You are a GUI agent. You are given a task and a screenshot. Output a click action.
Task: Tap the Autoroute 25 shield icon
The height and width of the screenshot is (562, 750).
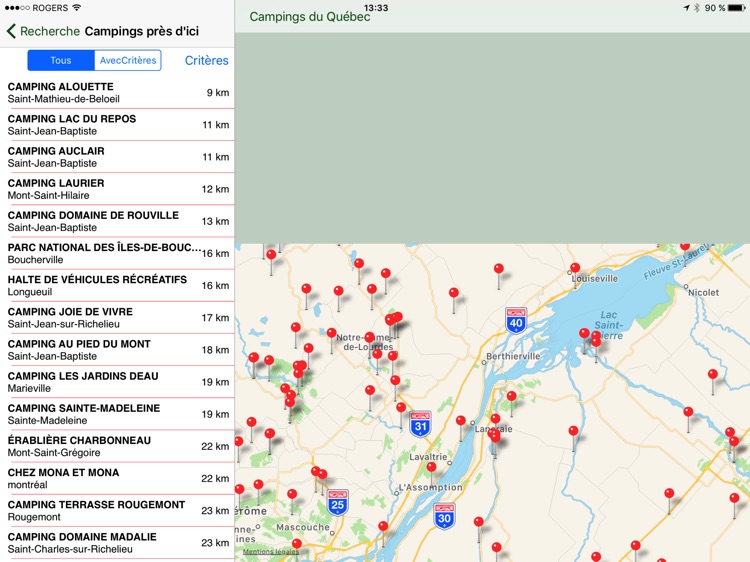point(338,503)
